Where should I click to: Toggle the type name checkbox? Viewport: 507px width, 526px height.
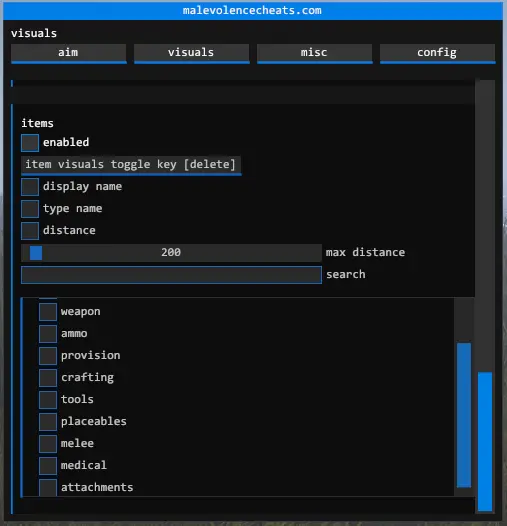tap(30, 209)
